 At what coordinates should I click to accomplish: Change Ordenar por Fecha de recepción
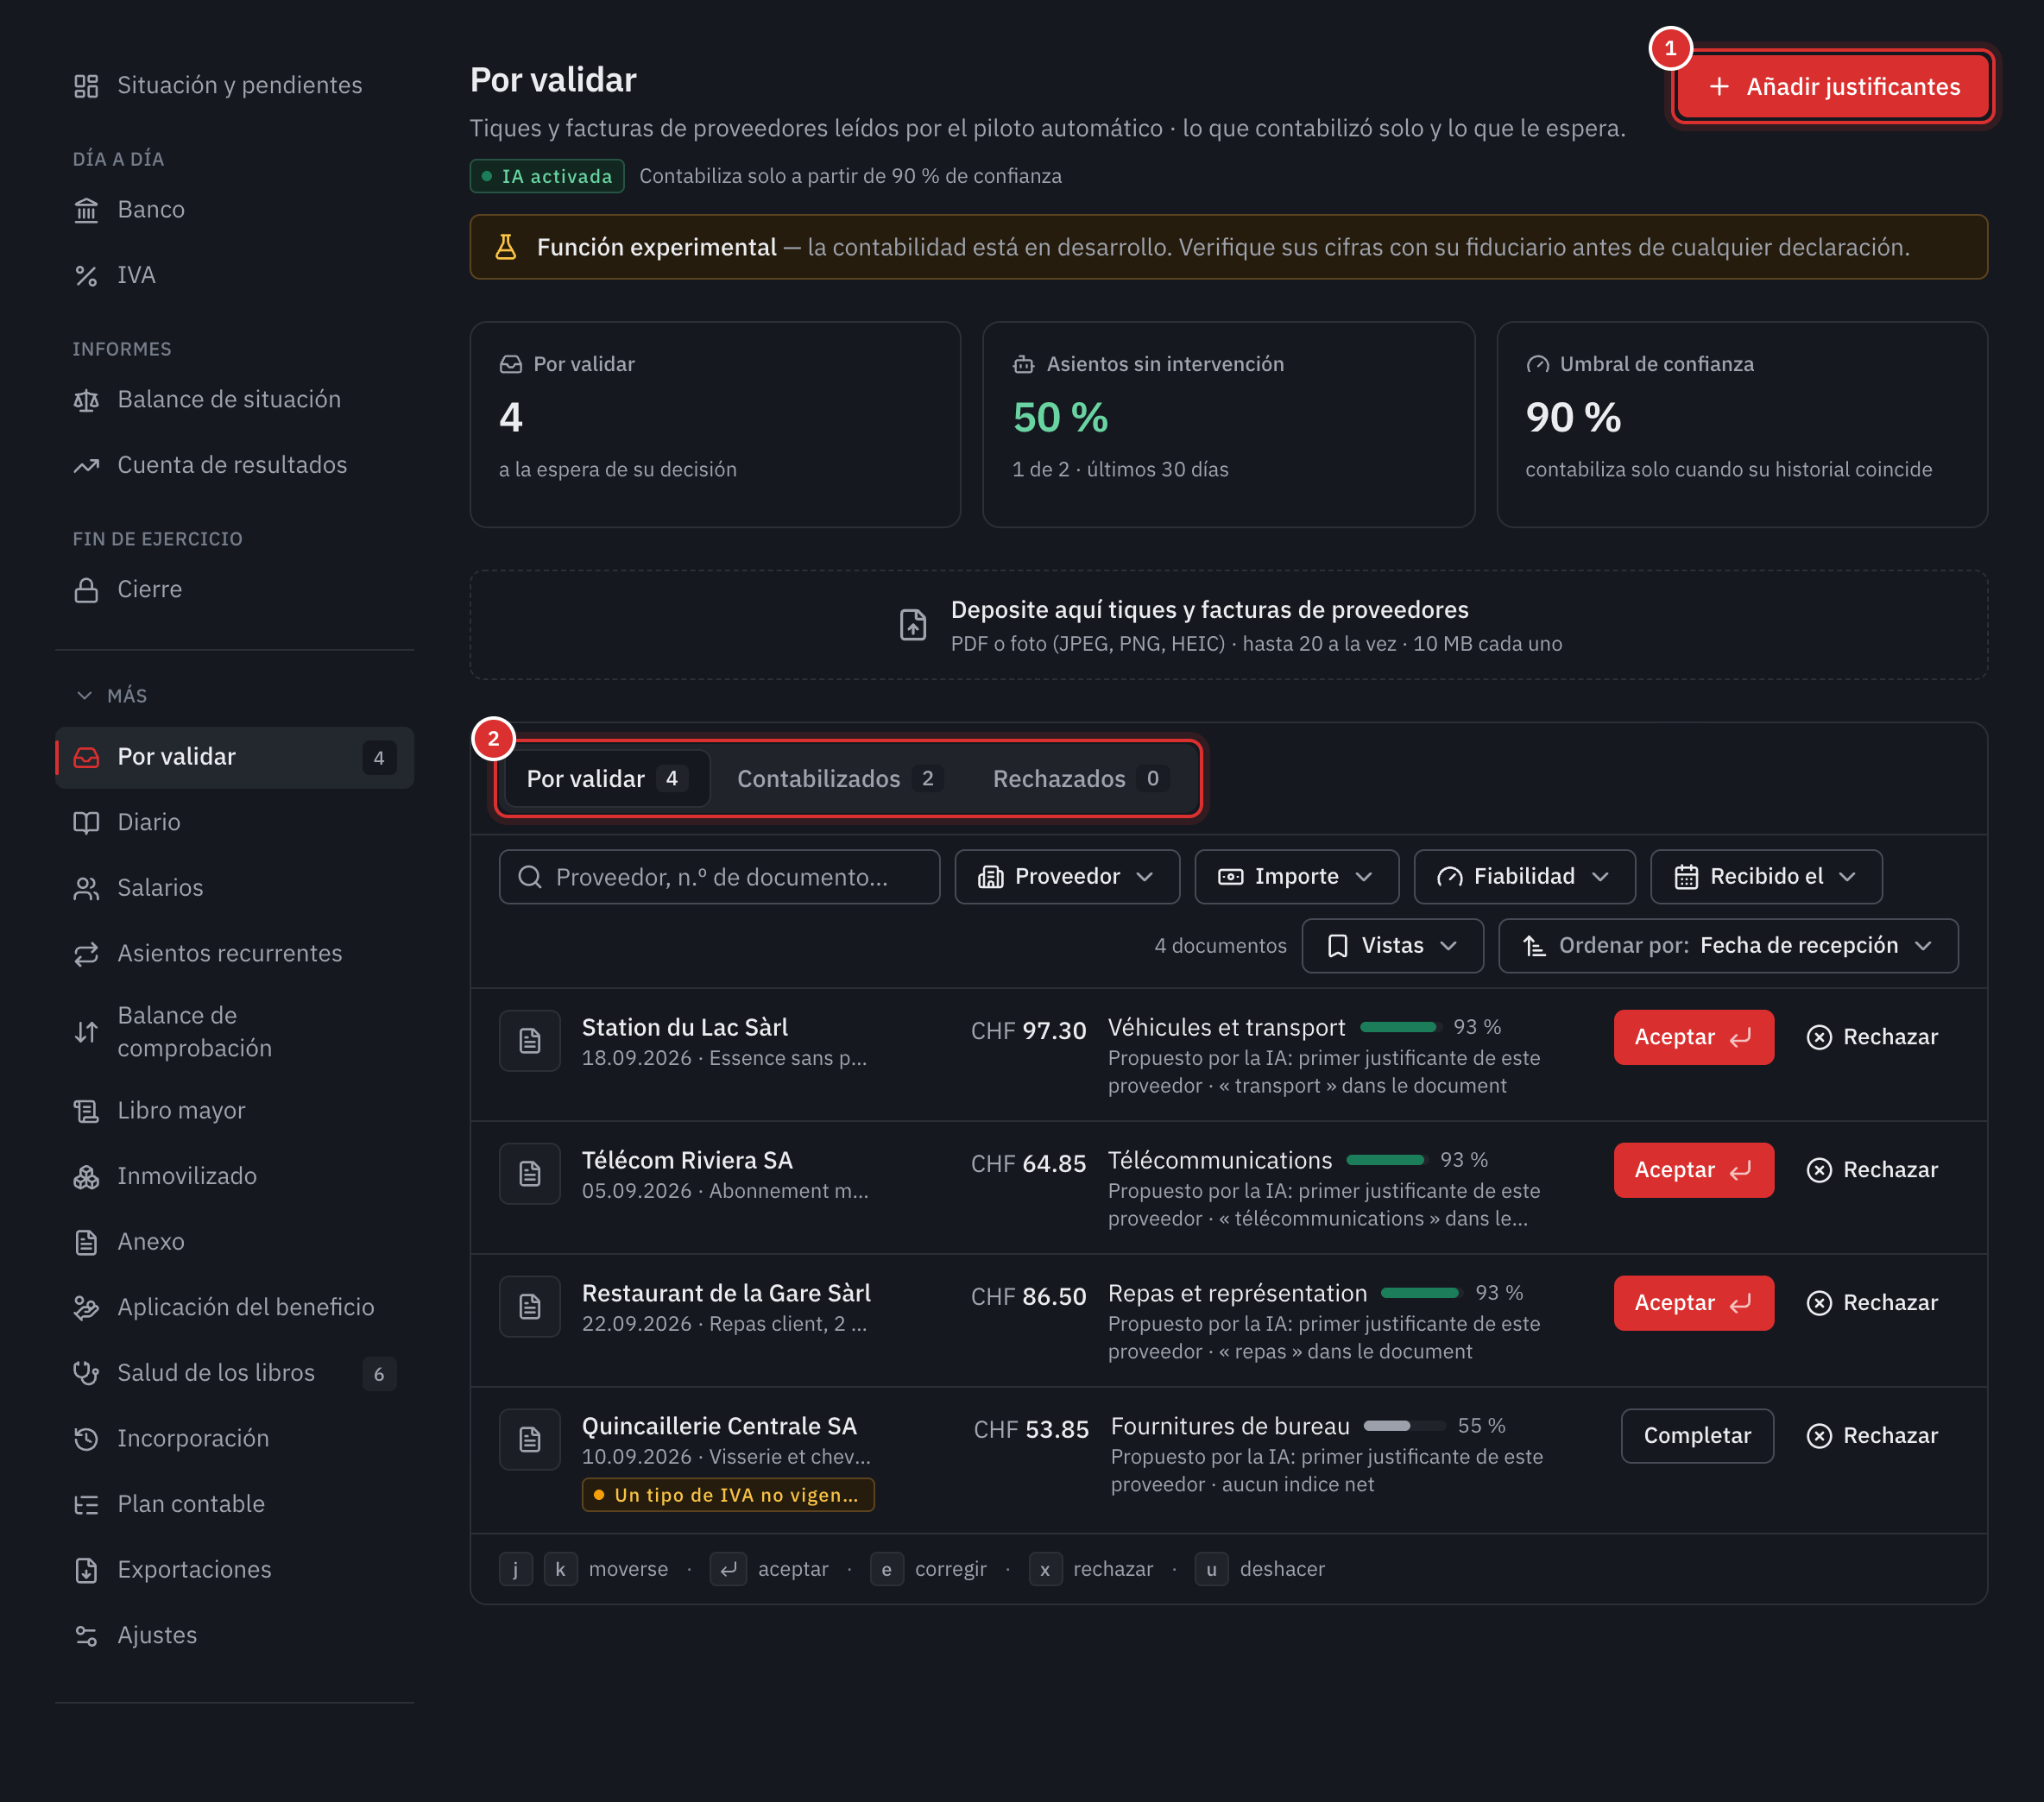1727,946
